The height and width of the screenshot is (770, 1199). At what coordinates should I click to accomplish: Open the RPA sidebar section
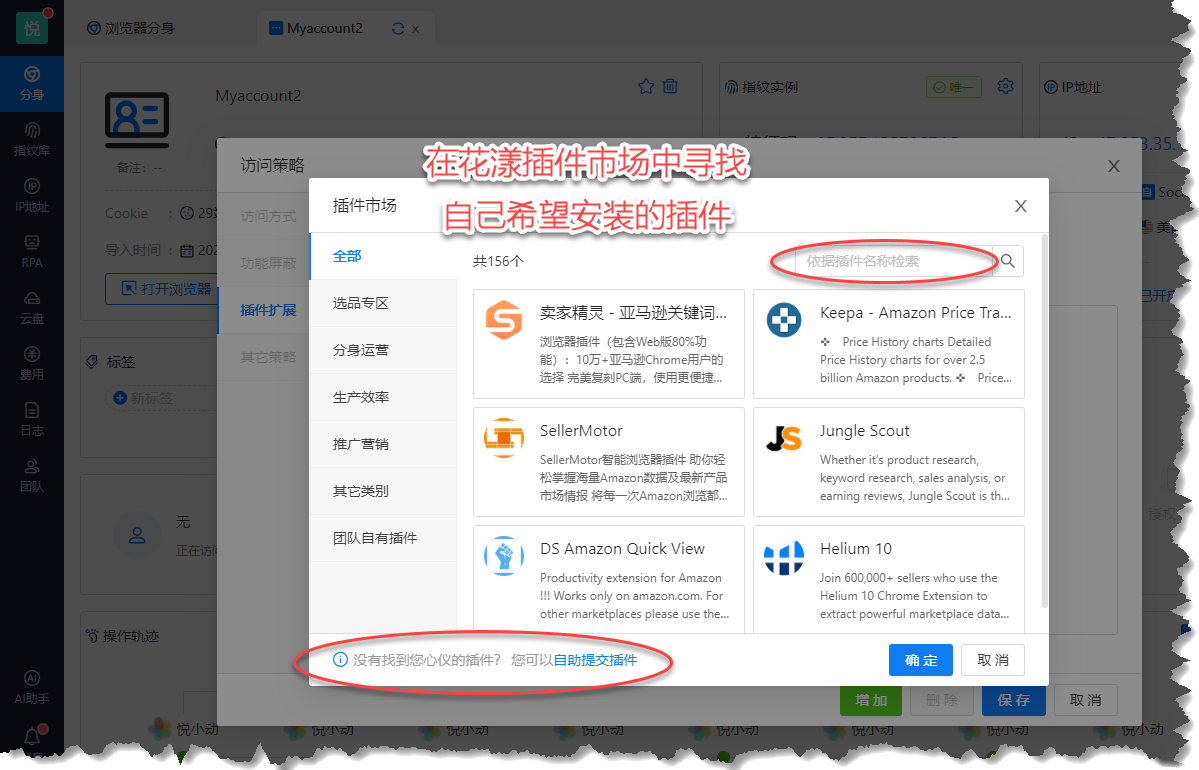(x=31, y=252)
